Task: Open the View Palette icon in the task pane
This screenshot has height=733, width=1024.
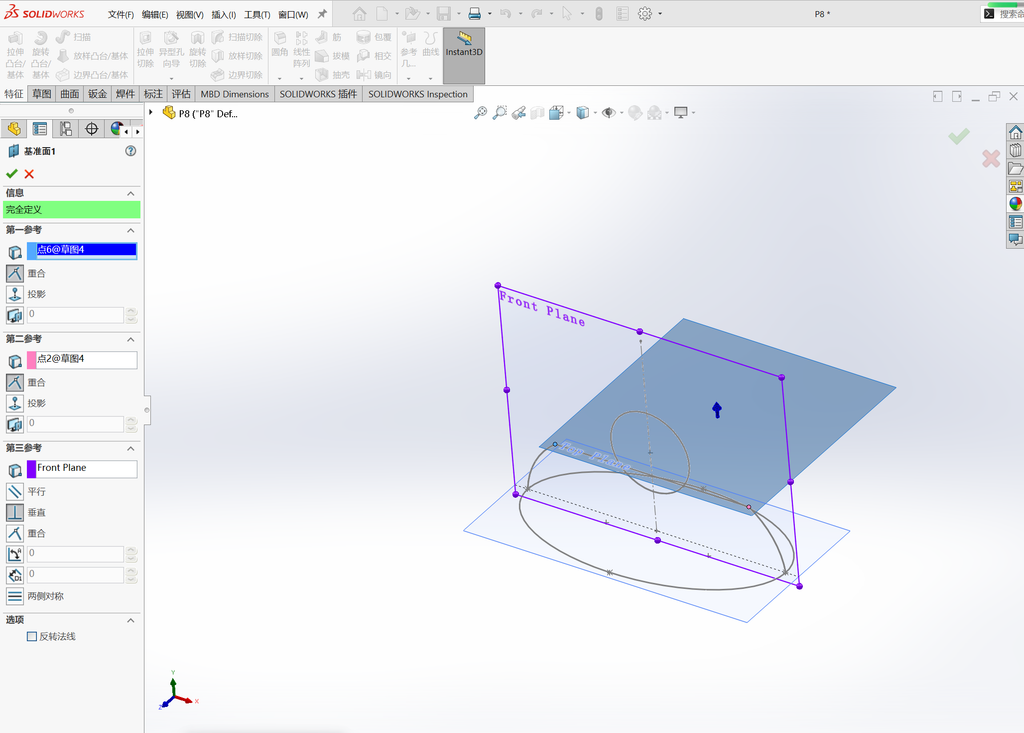Action: click(x=1016, y=186)
